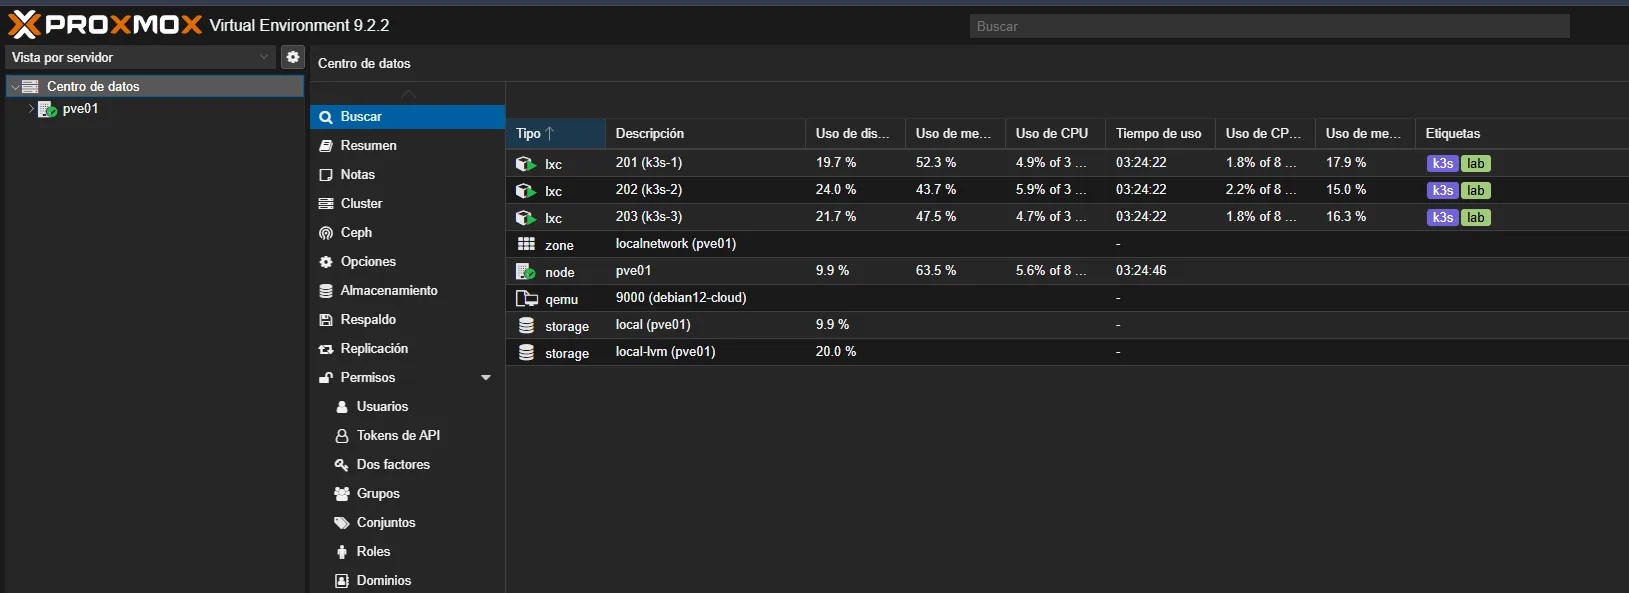Click the Notas note icon
Image resolution: width=1629 pixels, height=593 pixels.
[326, 175]
